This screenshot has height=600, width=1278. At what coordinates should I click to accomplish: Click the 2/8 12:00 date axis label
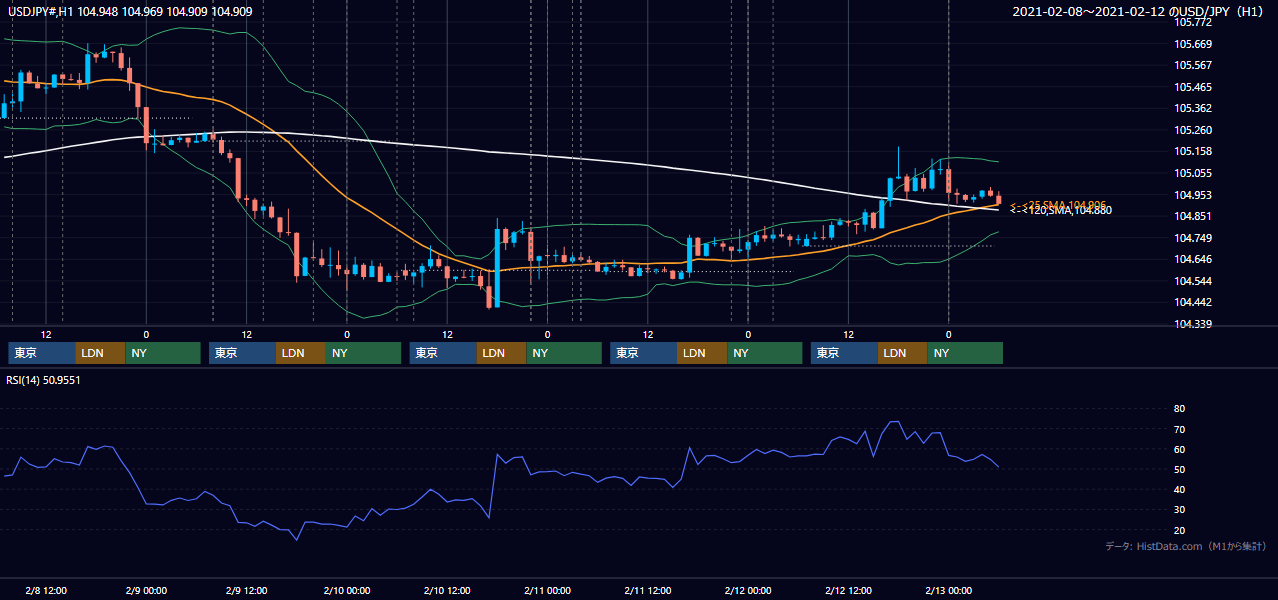[x=45, y=590]
